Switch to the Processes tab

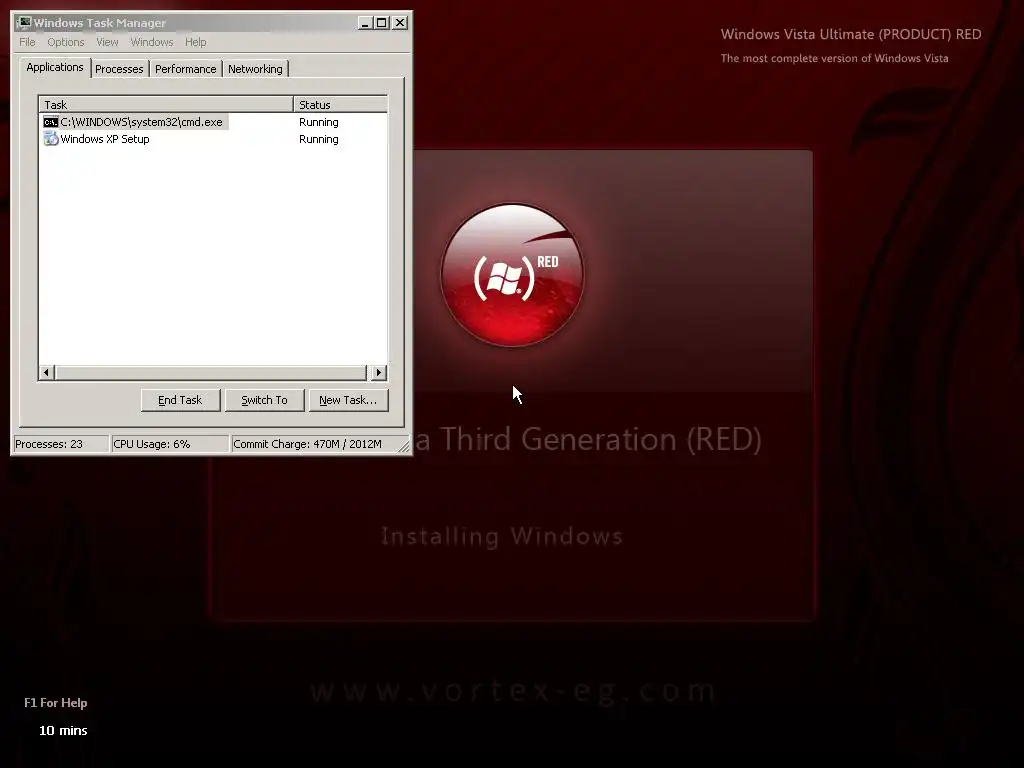pyautogui.click(x=119, y=69)
